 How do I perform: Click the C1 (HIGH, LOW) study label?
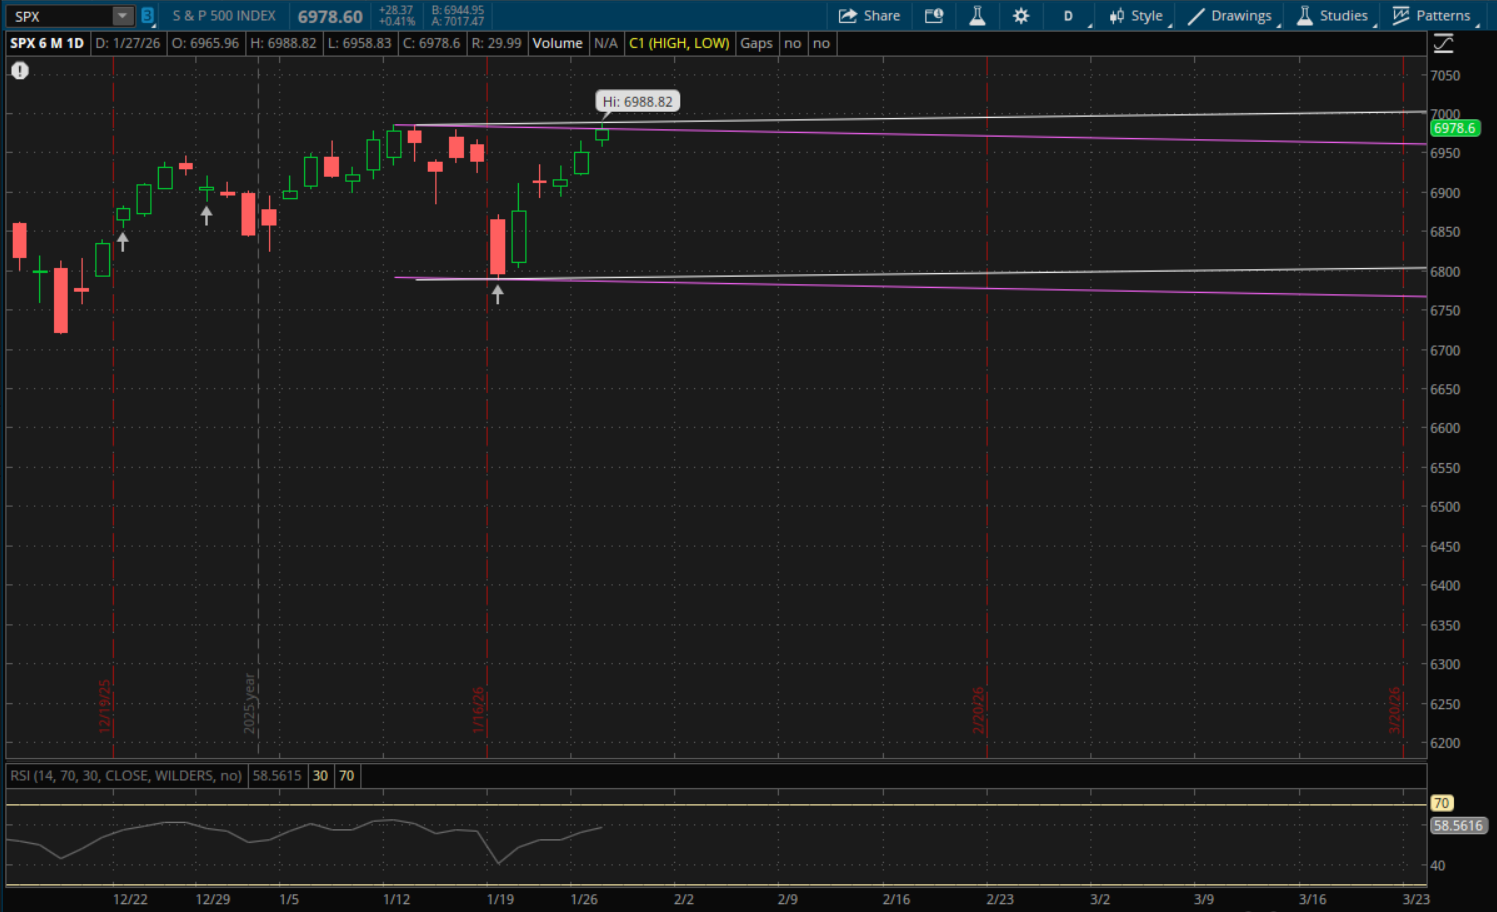point(679,44)
